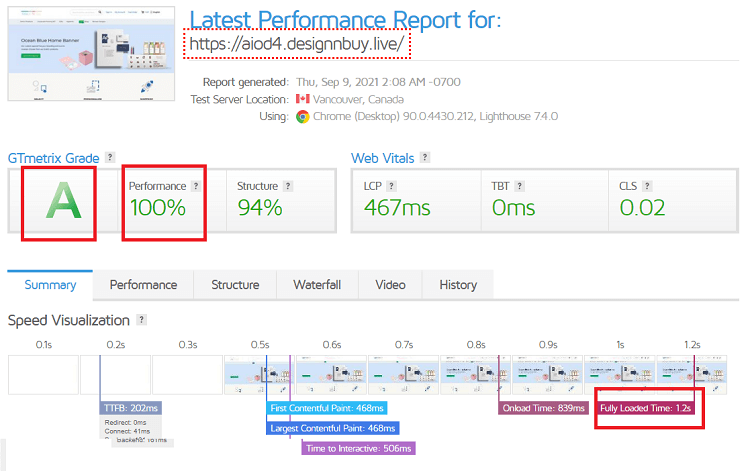Click help icon next to Web Vitals
The height and width of the screenshot is (471, 750).
(x=425, y=157)
